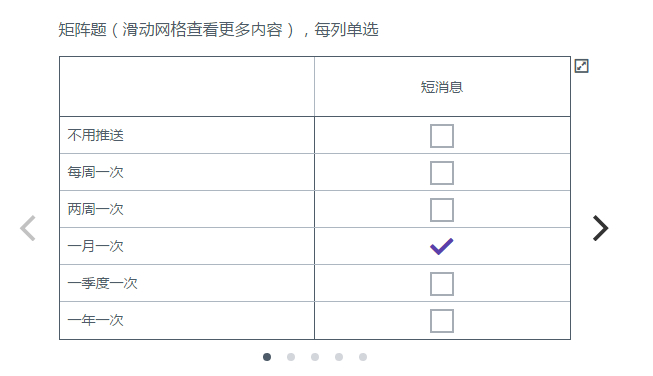Click the 每周一次 row label
Screen dimensions: 653x376
click(96, 172)
